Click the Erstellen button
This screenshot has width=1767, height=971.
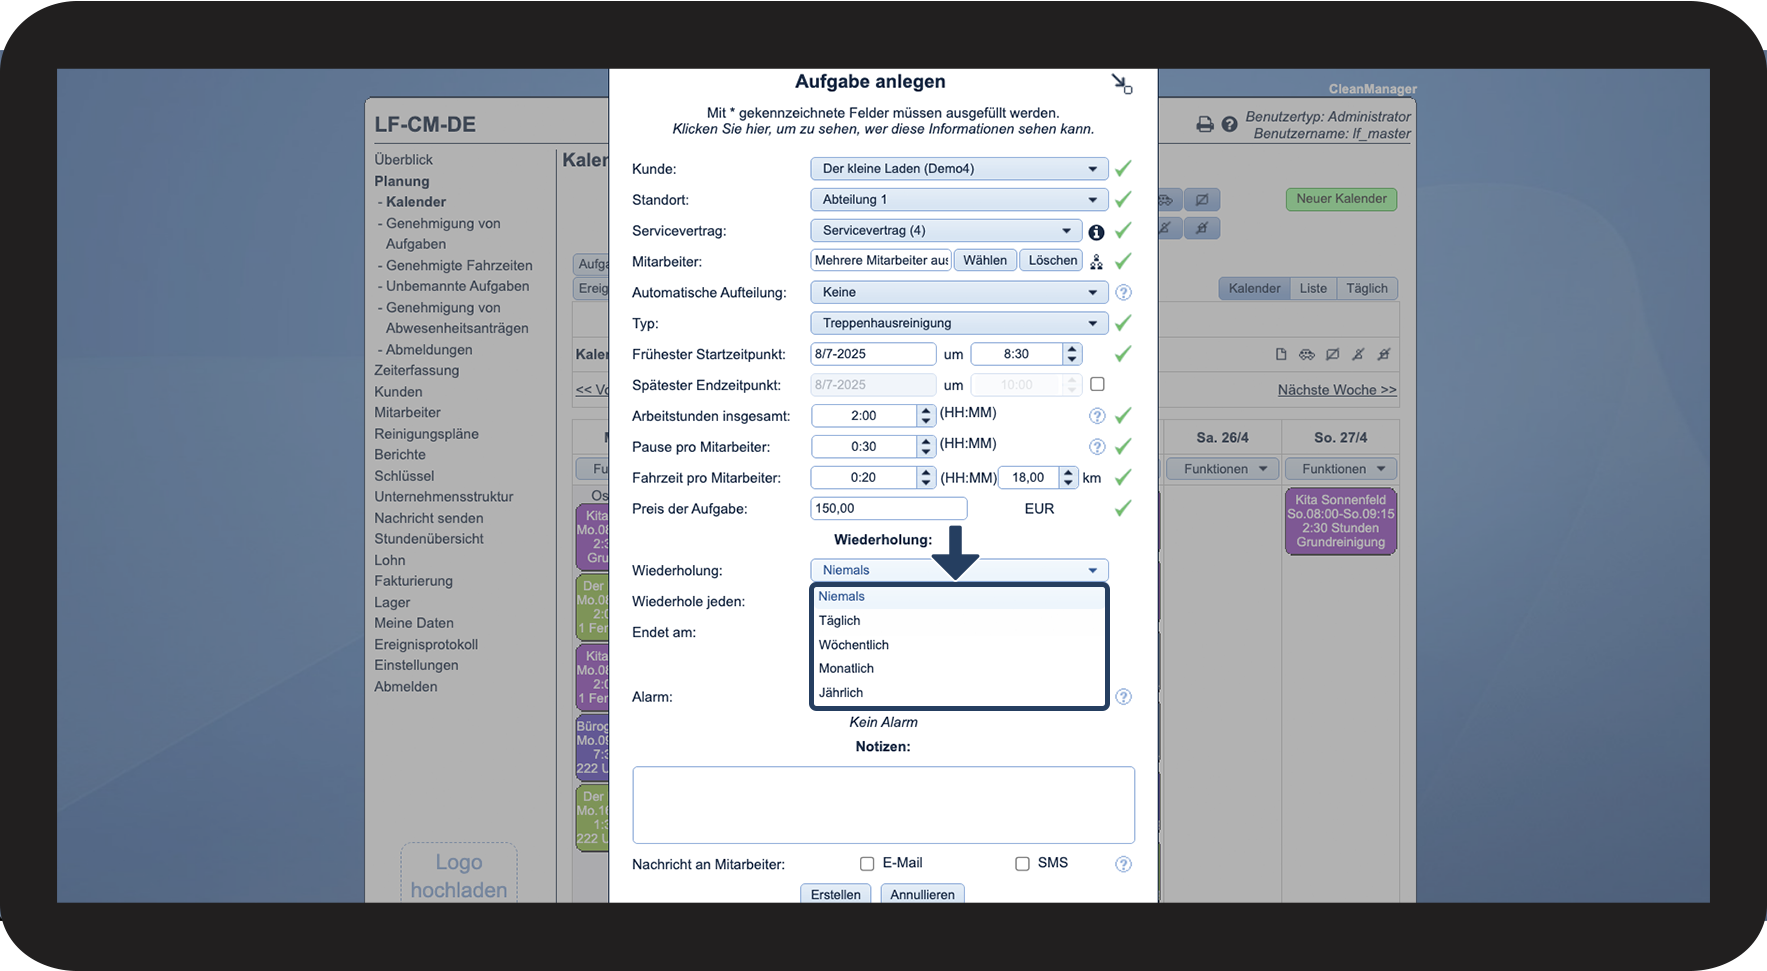(x=836, y=894)
